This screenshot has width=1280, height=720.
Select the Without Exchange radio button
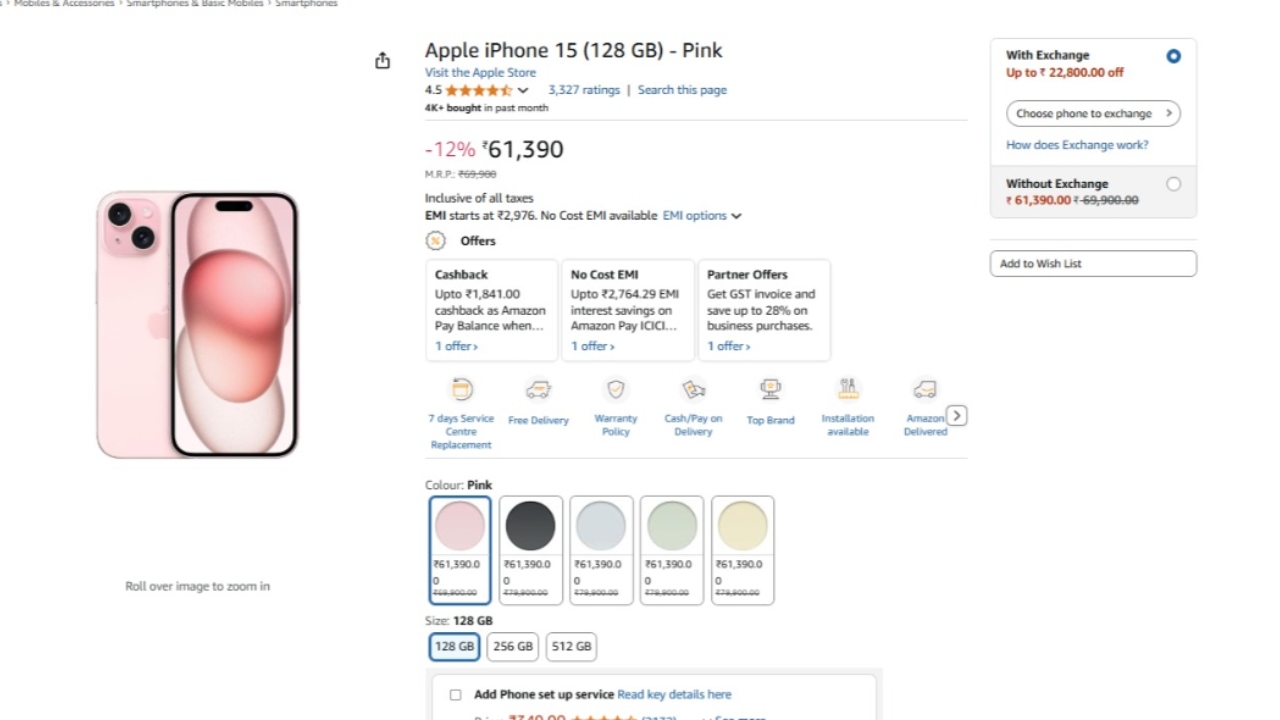pos(1173,184)
